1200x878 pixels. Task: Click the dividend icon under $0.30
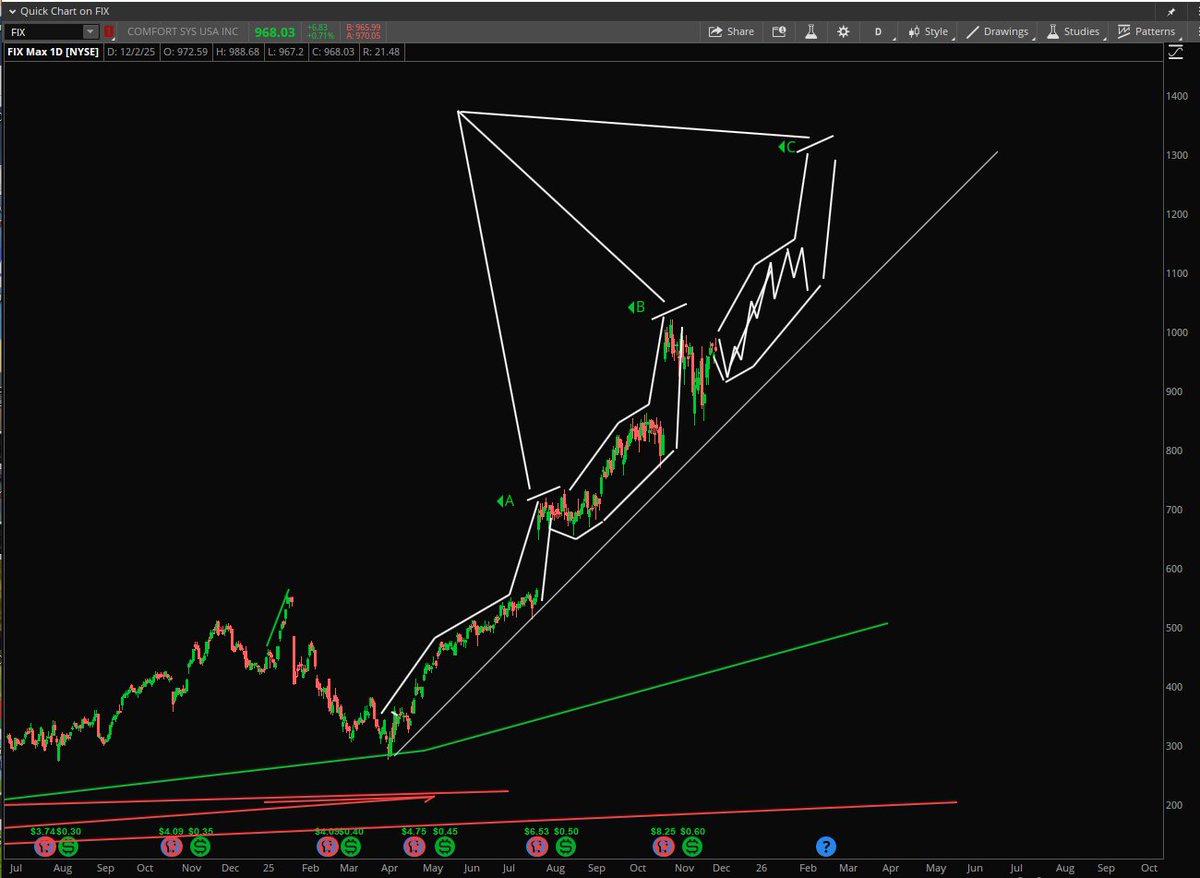click(67, 847)
